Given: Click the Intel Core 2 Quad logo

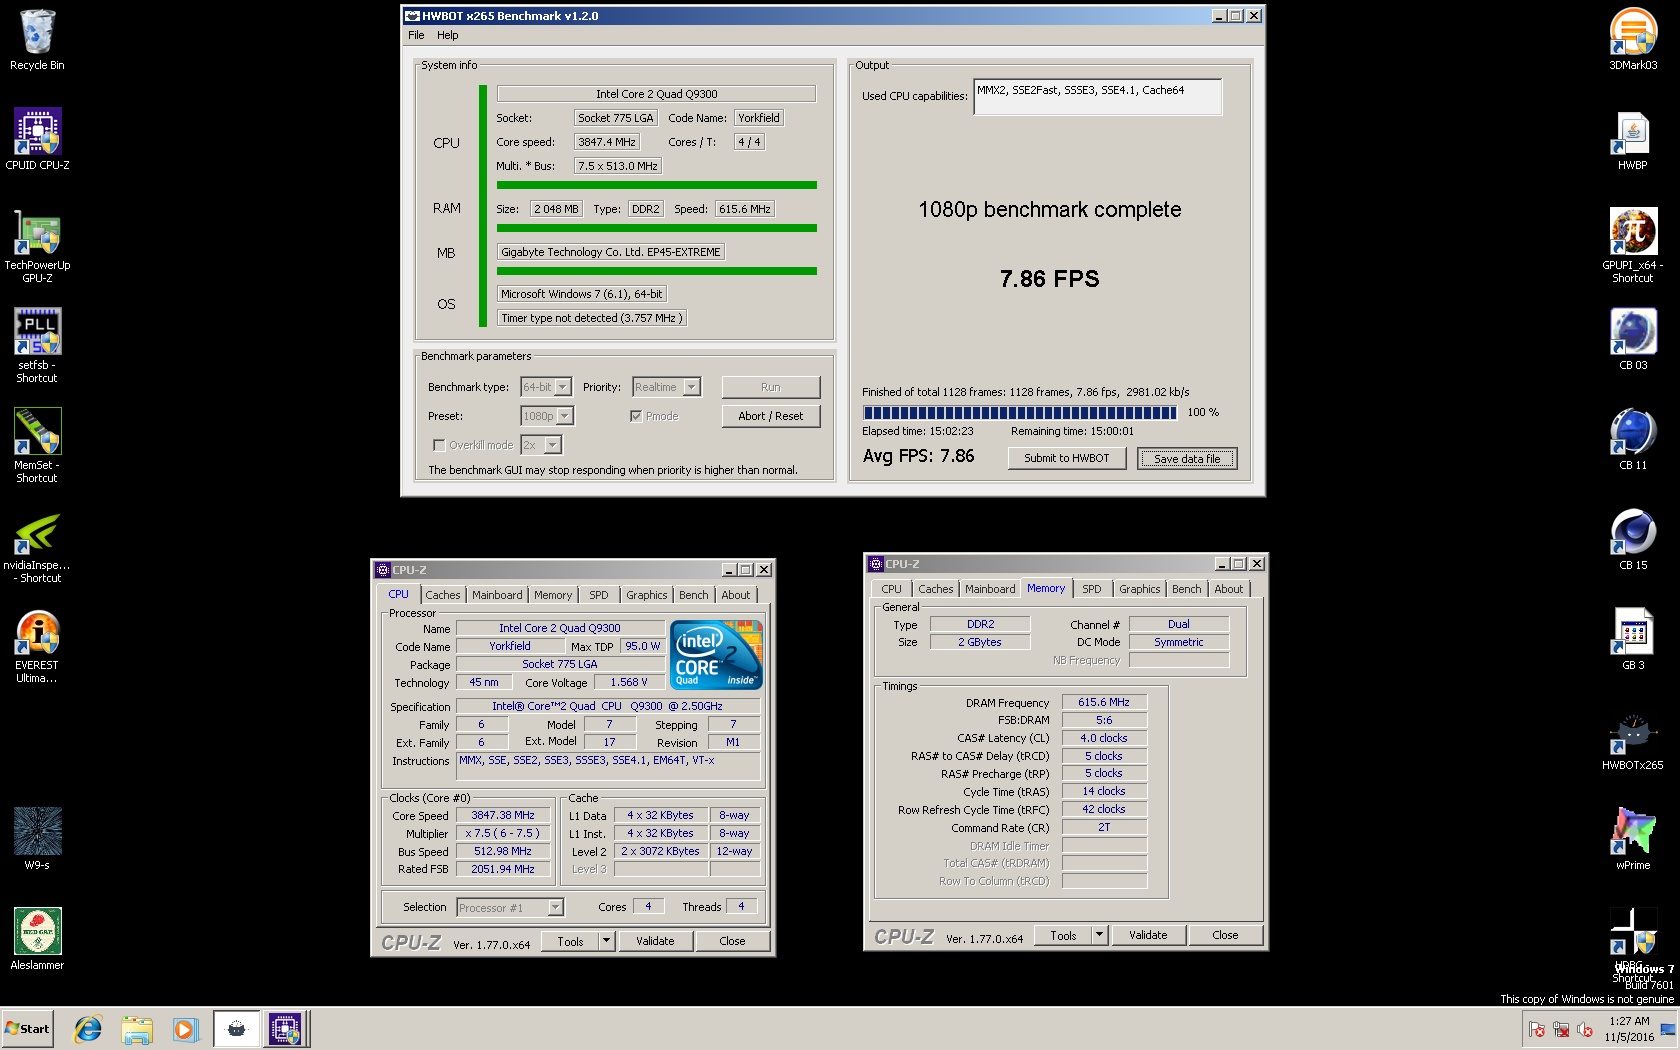Looking at the screenshot, I should (x=717, y=654).
